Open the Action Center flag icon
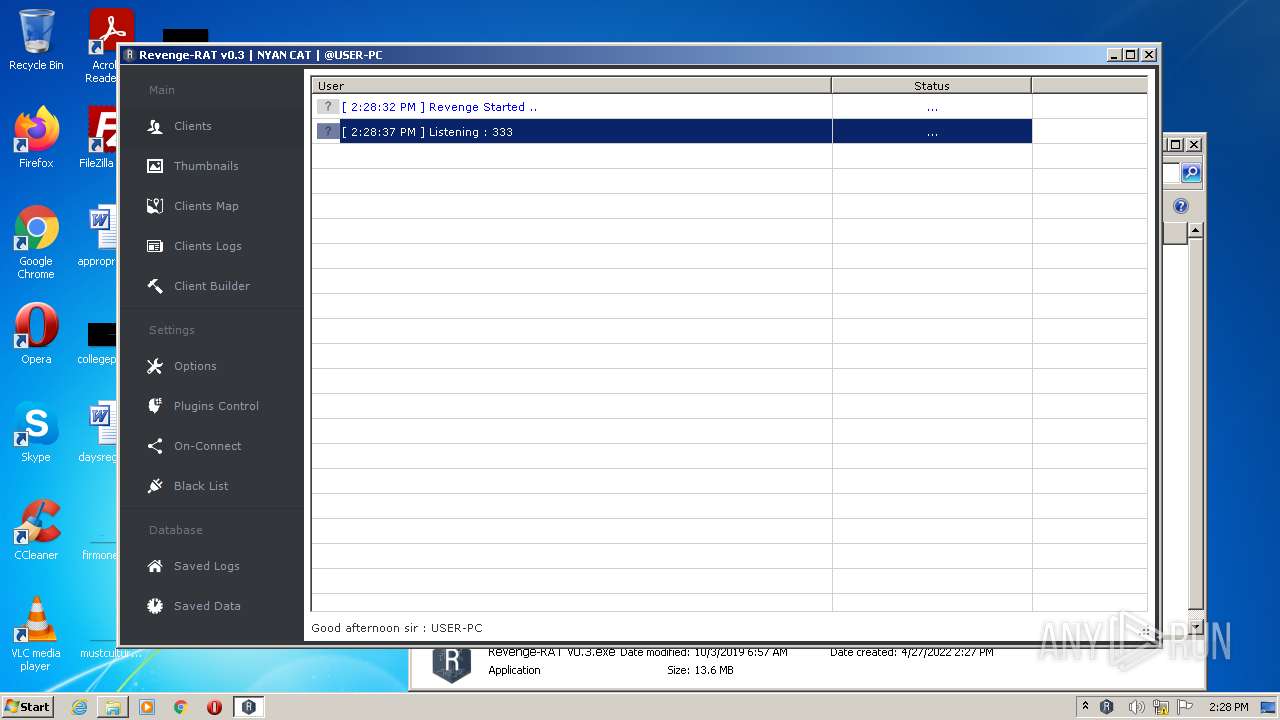This screenshot has width=1280, height=720. [x=1185, y=707]
